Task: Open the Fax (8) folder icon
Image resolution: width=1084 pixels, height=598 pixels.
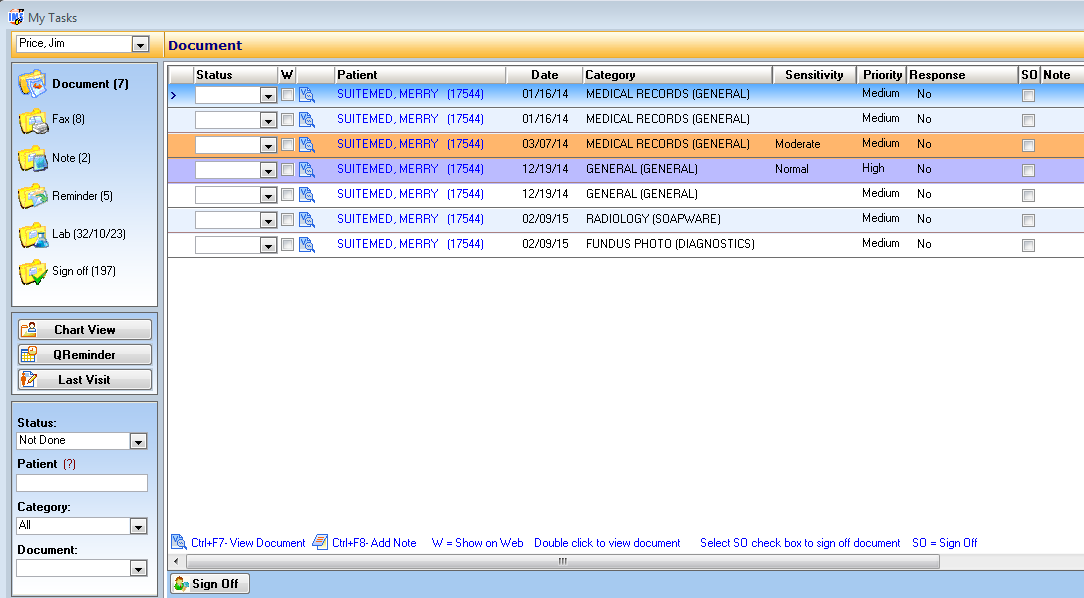Action: (32, 121)
